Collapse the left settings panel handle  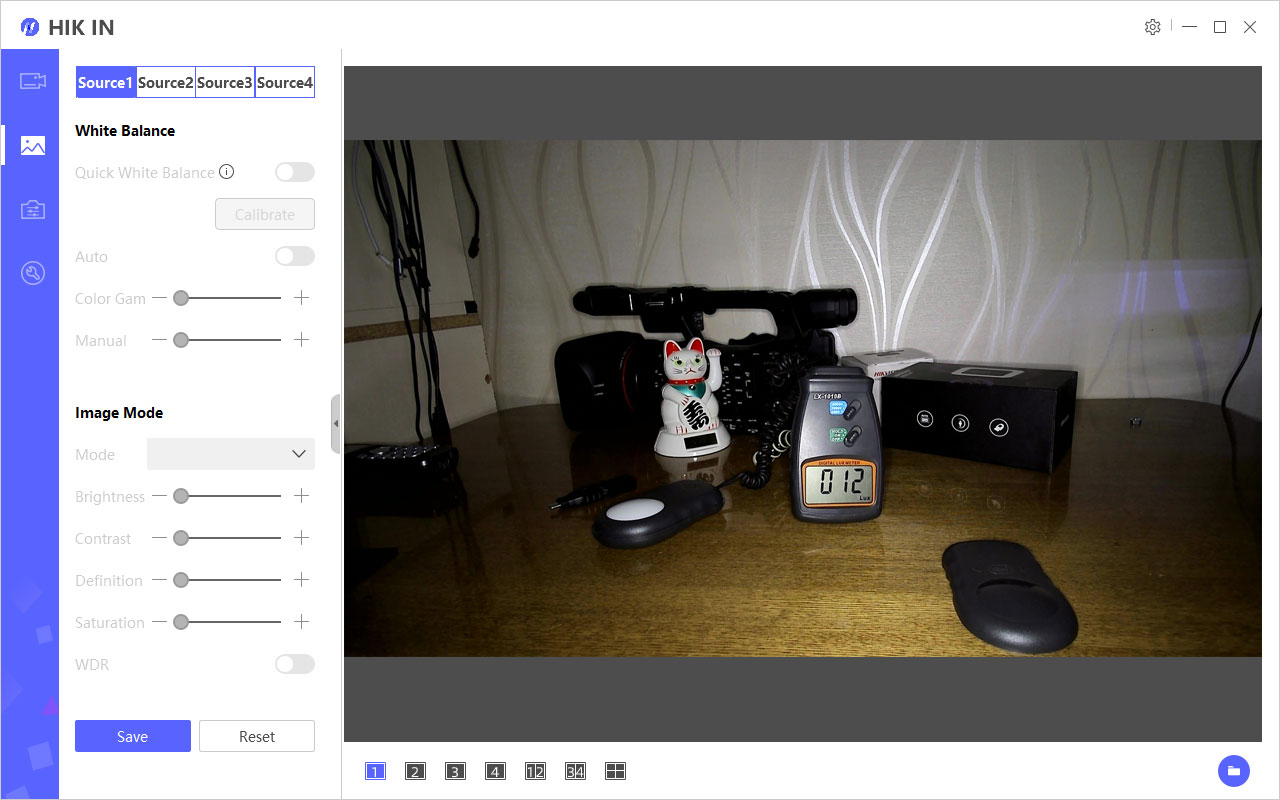coord(336,424)
